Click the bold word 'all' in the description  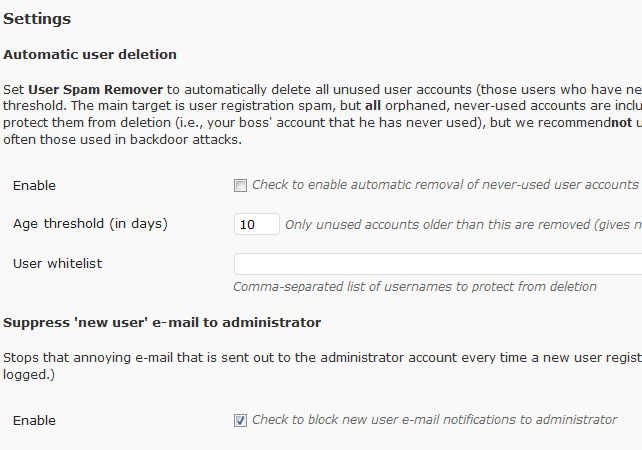(373, 106)
